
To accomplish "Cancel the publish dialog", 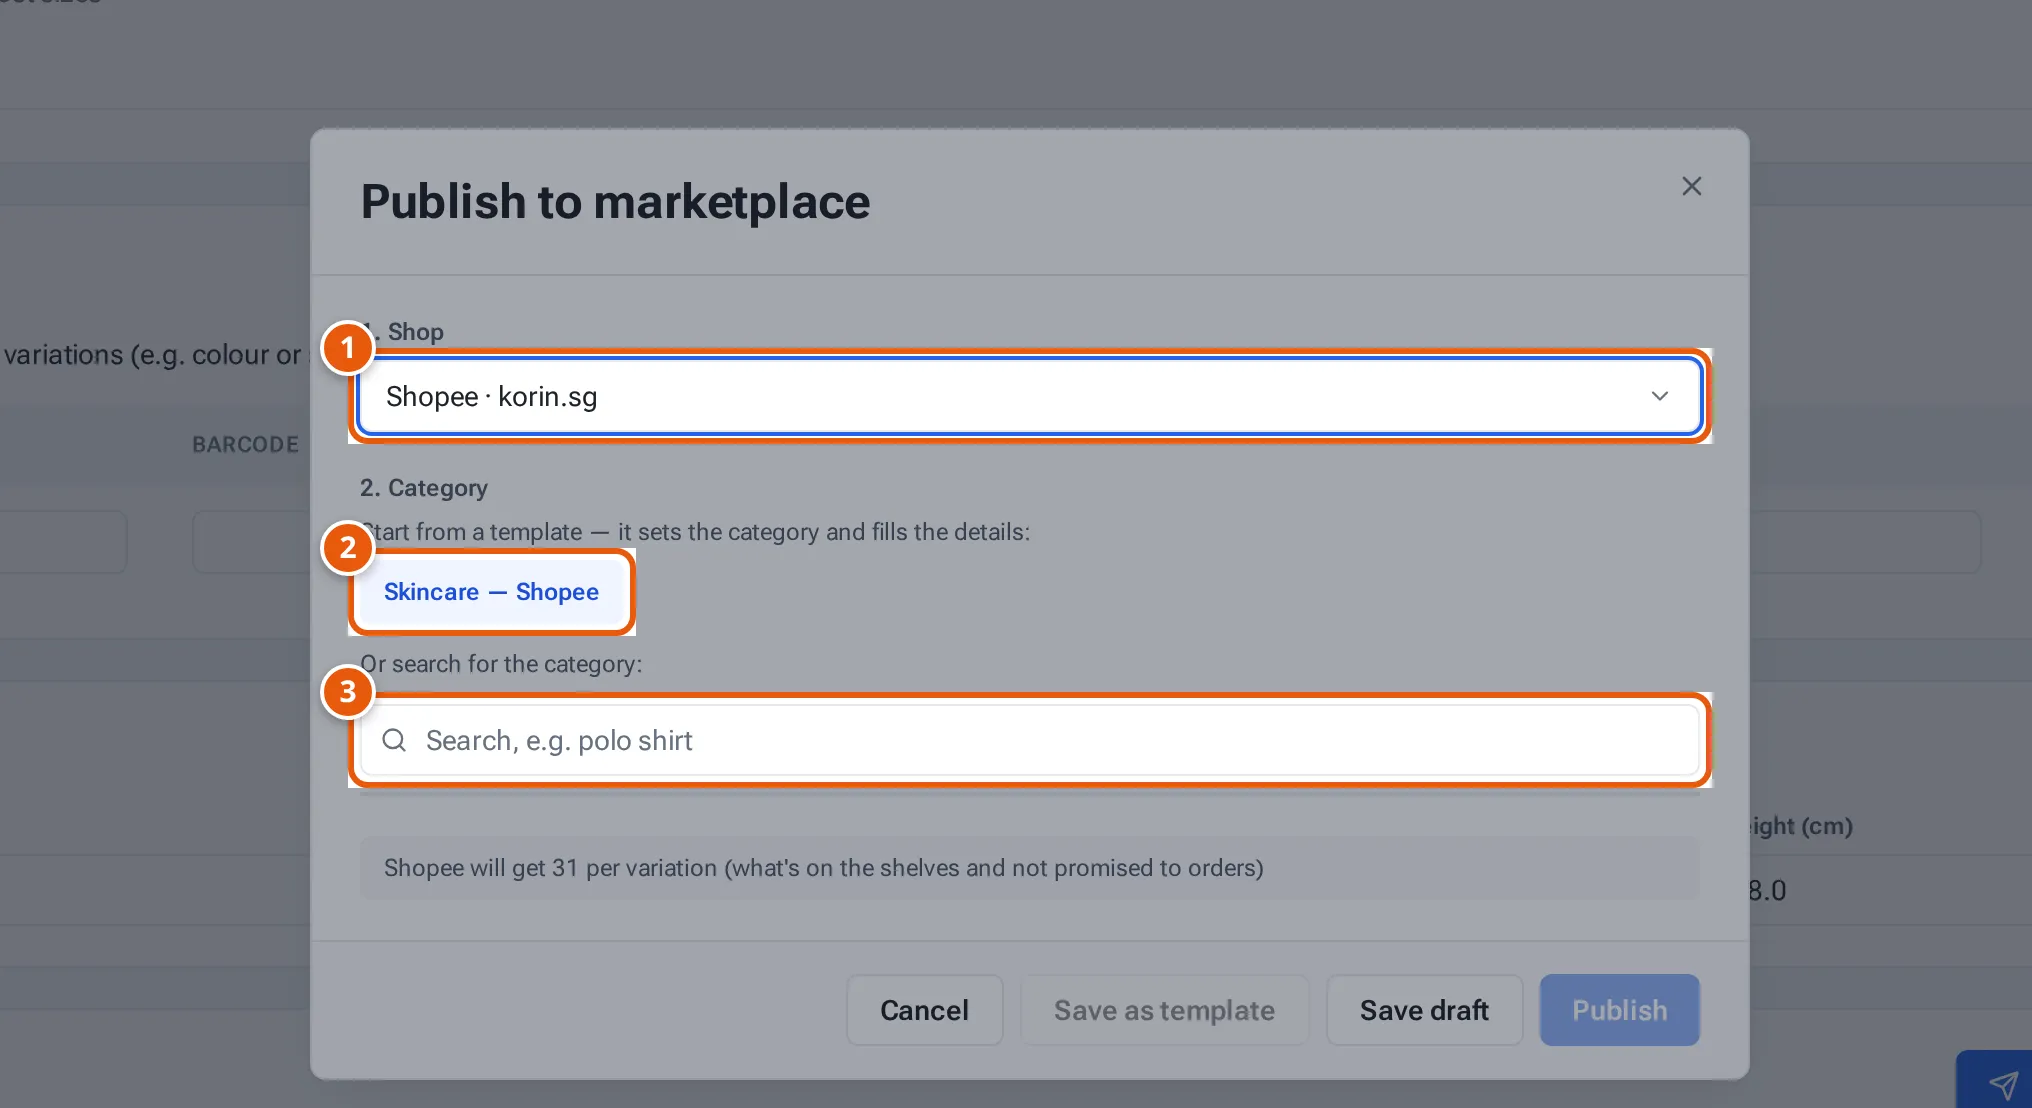I will coord(924,1010).
